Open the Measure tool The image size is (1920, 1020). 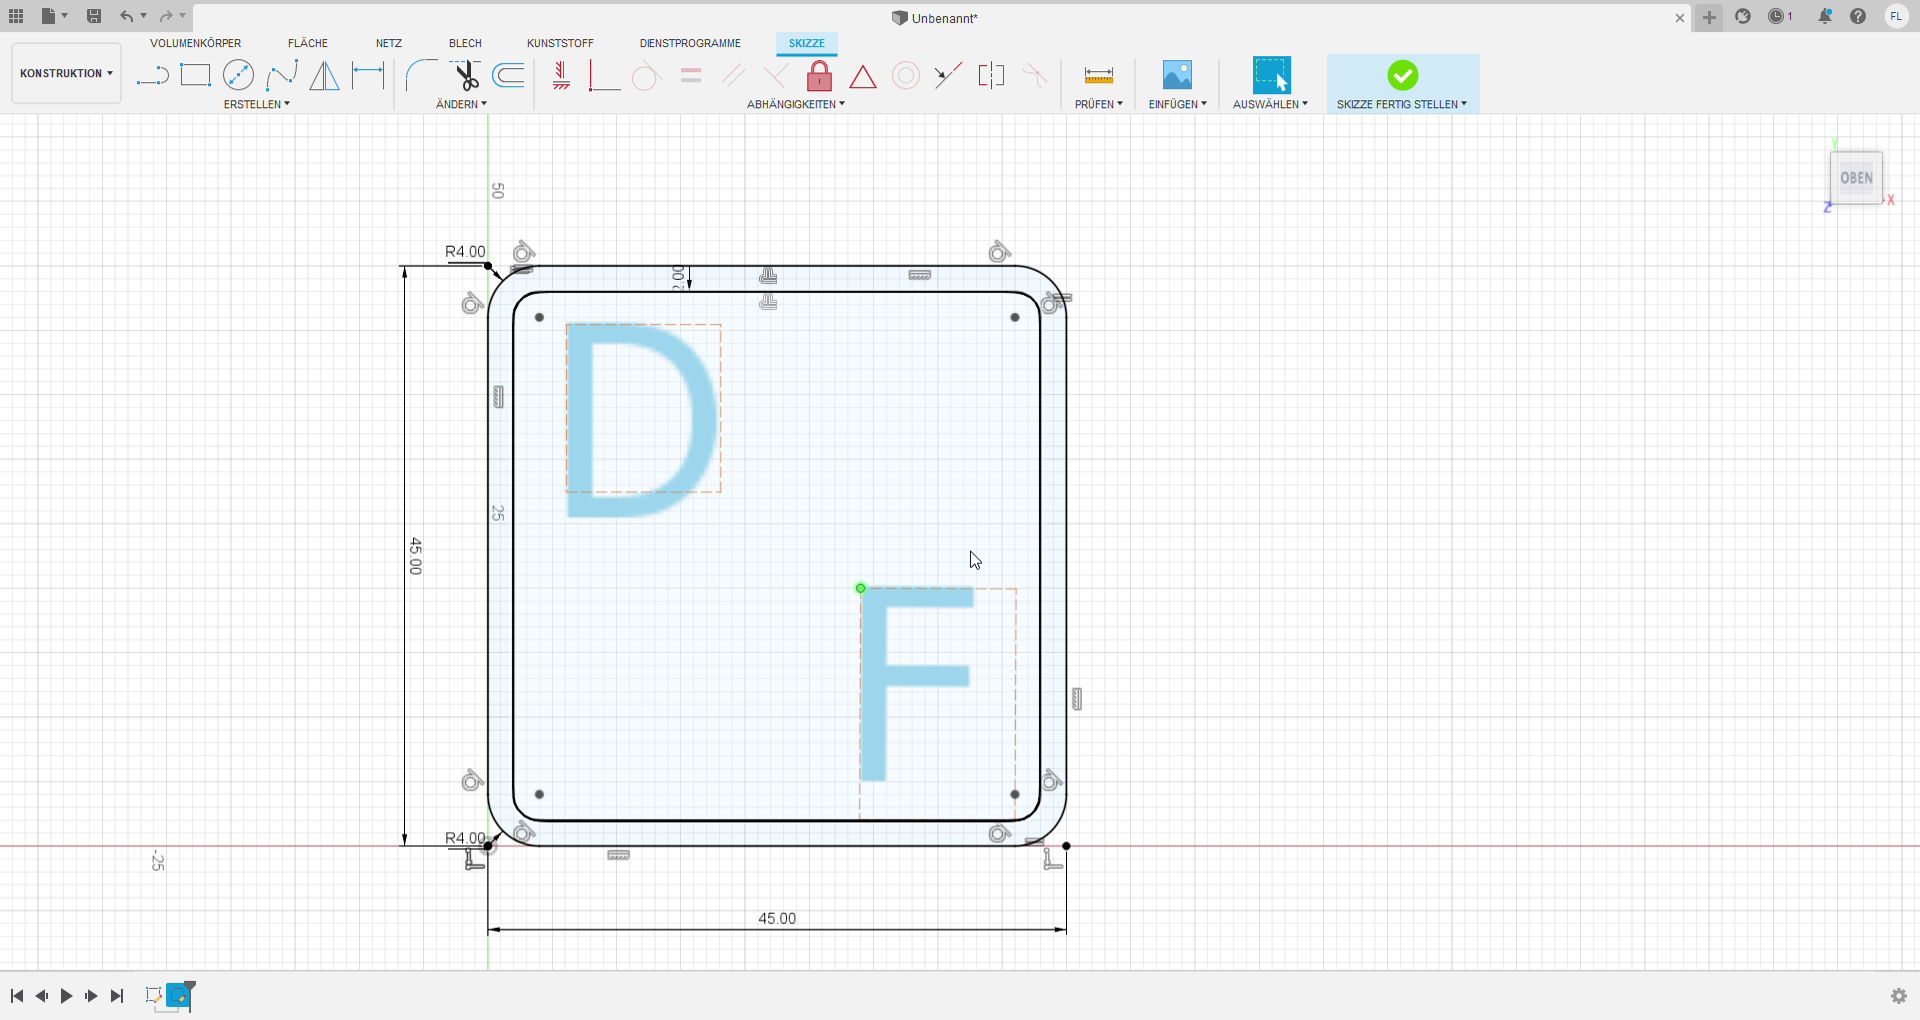tap(1098, 75)
